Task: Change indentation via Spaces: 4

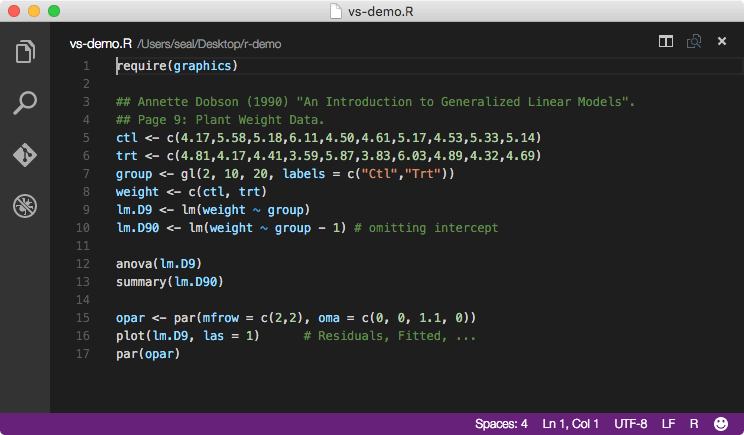Action: 501,424
